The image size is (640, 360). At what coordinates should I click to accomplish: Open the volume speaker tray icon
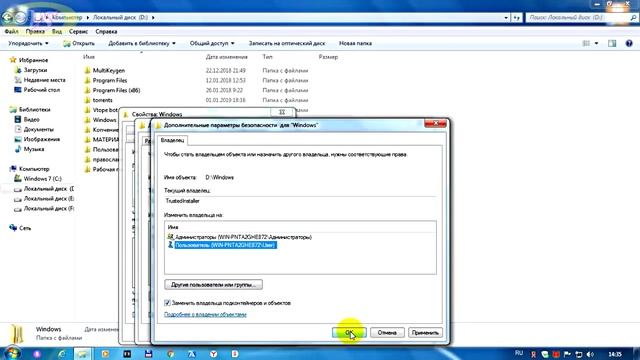pos(590,354)
